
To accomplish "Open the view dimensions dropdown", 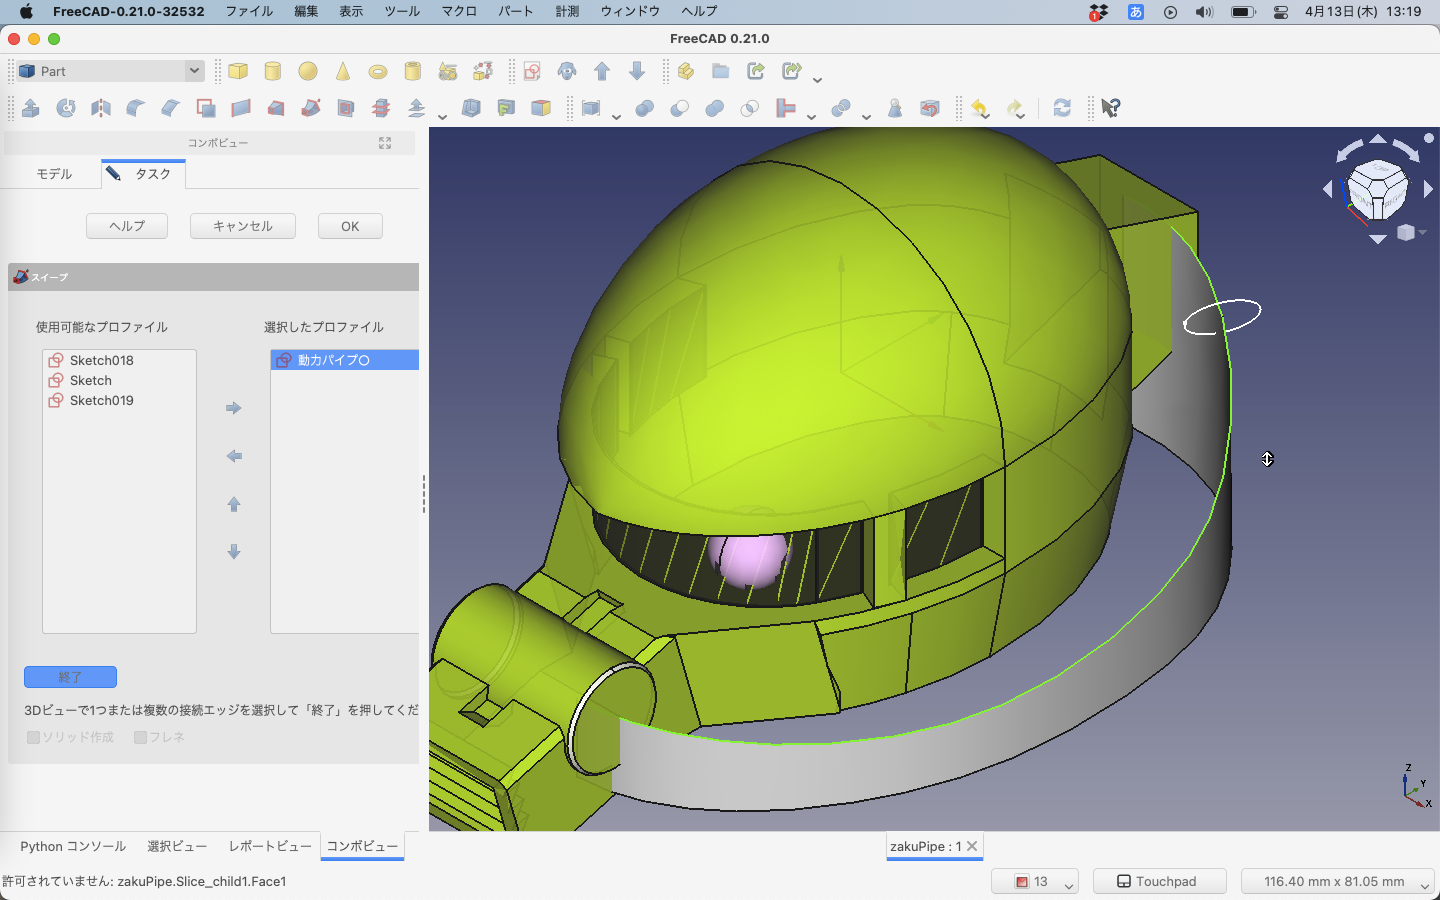I will pos(1337,881).
